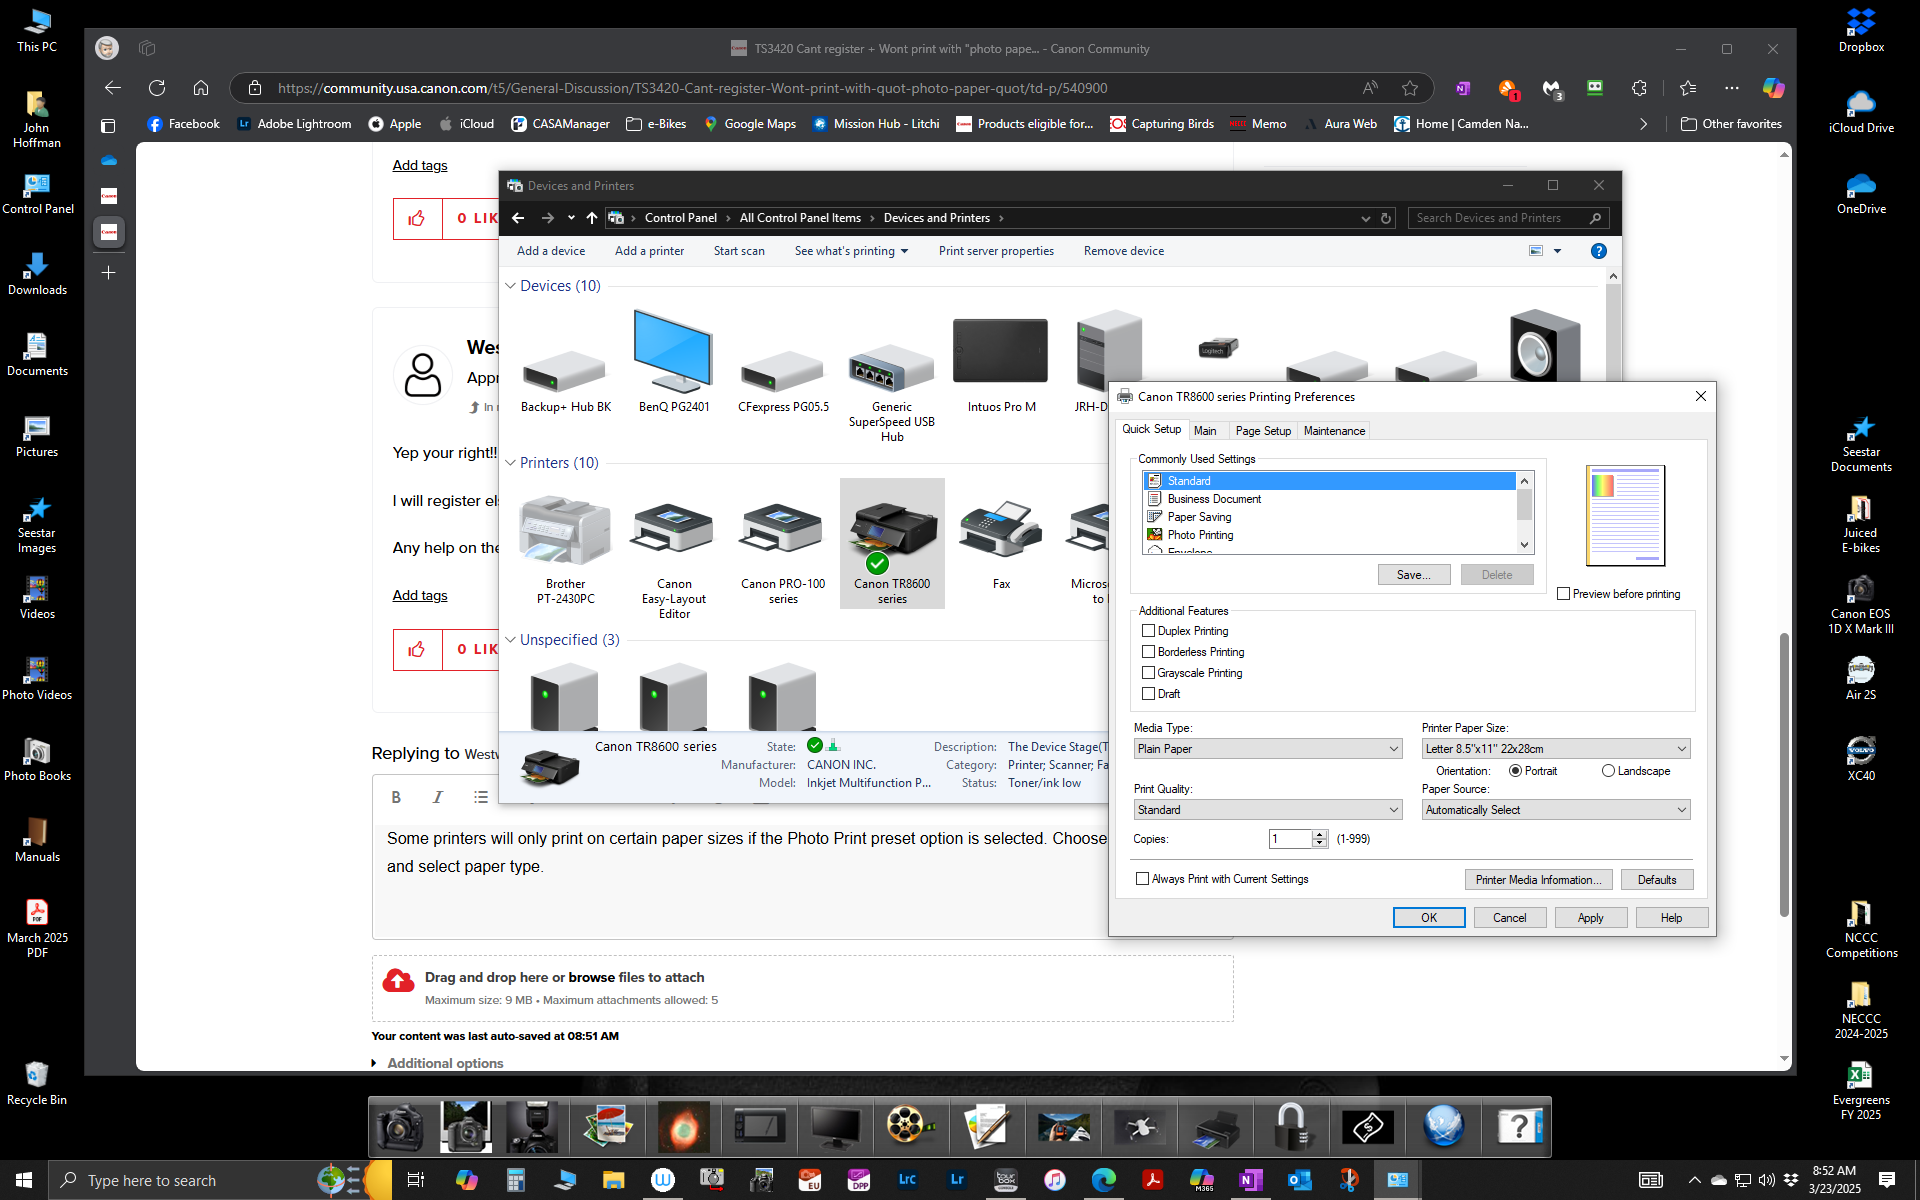Switch to the Page Setup tab
Image resolution: width=1920 pixels, height=1200 pixels.
pos(1262,430)
